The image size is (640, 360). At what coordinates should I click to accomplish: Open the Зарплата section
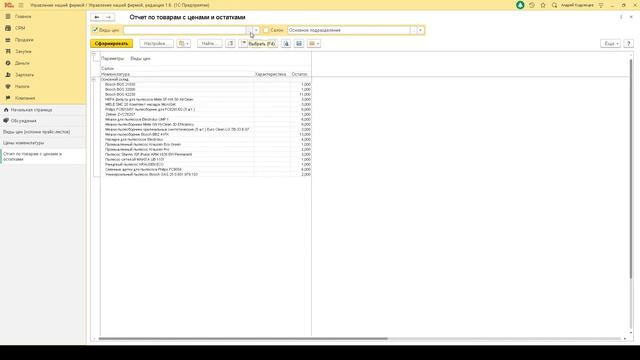tap(24, 75)
